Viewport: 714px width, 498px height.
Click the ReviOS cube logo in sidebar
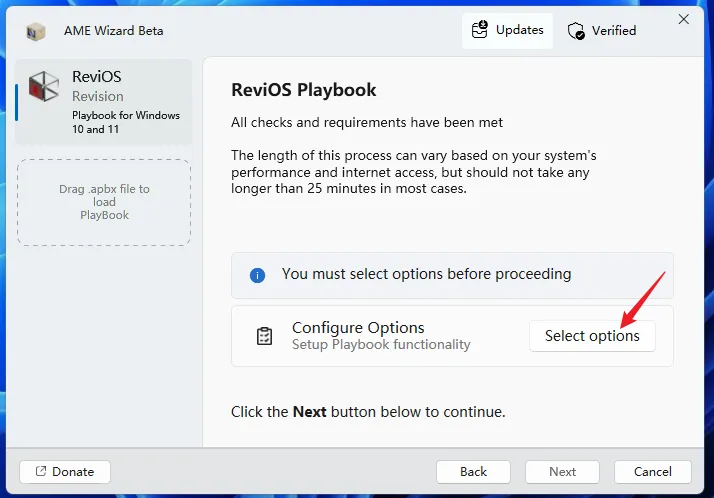[44, 88]
